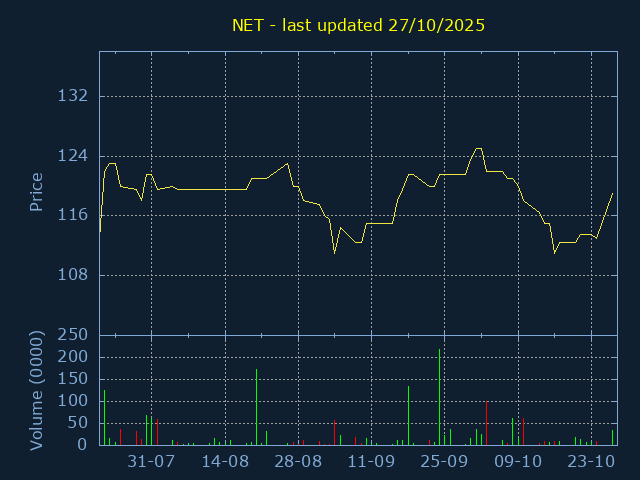Select the 14-08 date tick label
Viewport: 640px width, 480px height.
click(x=226, y=462)
